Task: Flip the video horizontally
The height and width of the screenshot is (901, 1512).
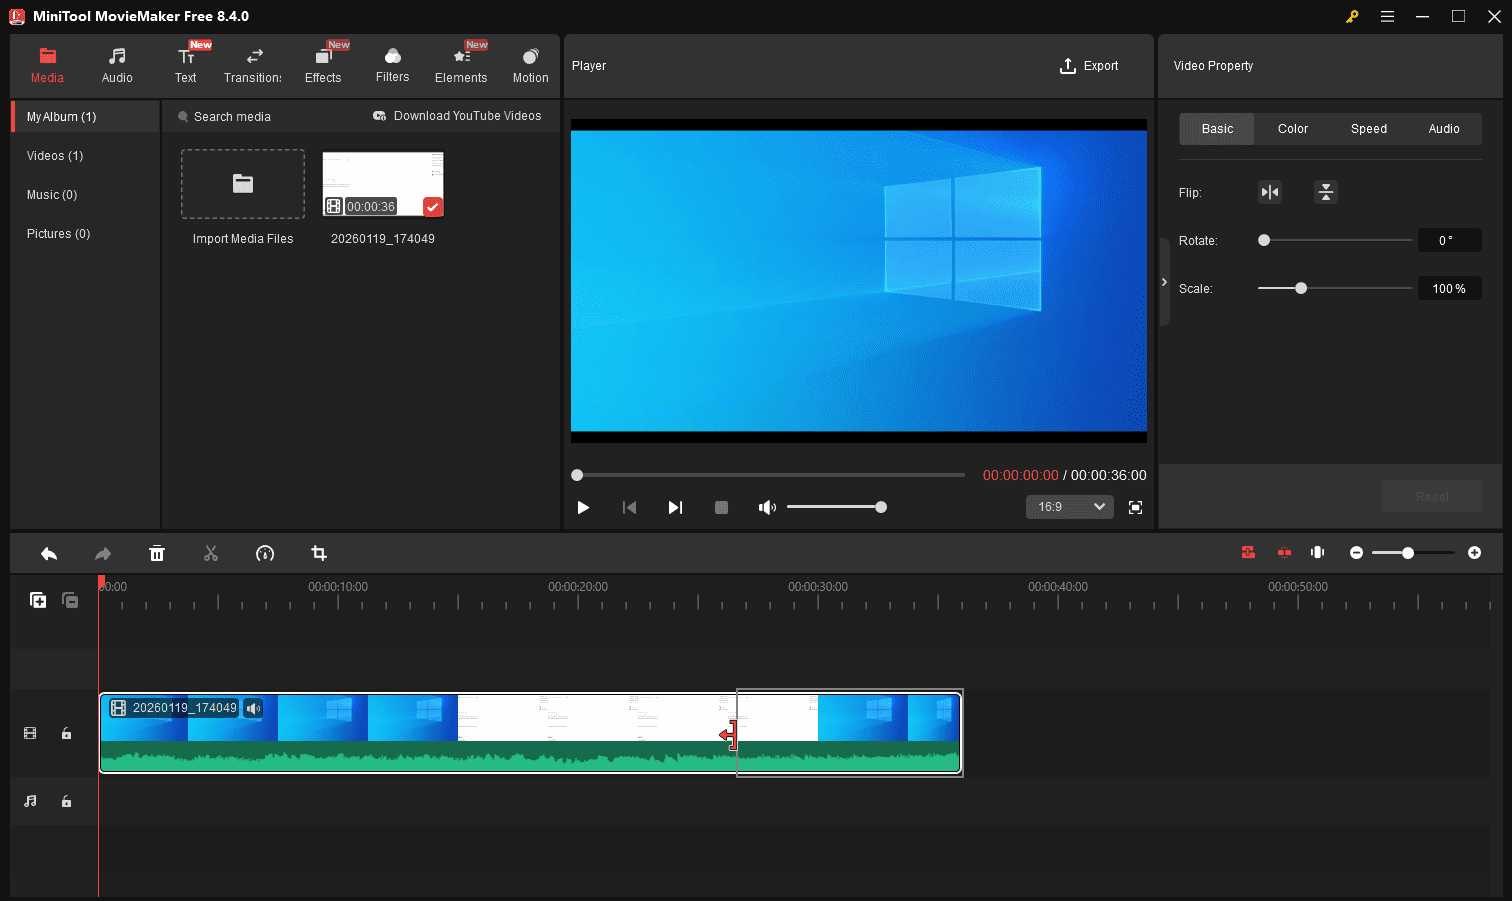Action: [1269, 191]
